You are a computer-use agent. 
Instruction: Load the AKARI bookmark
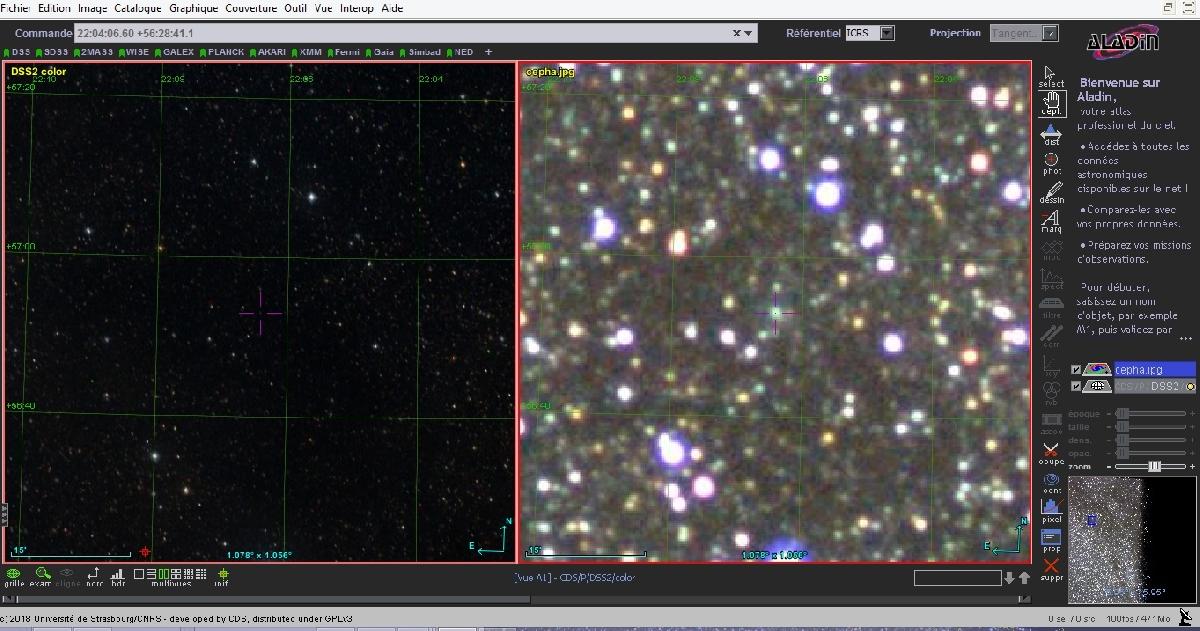tap(269, 52)
